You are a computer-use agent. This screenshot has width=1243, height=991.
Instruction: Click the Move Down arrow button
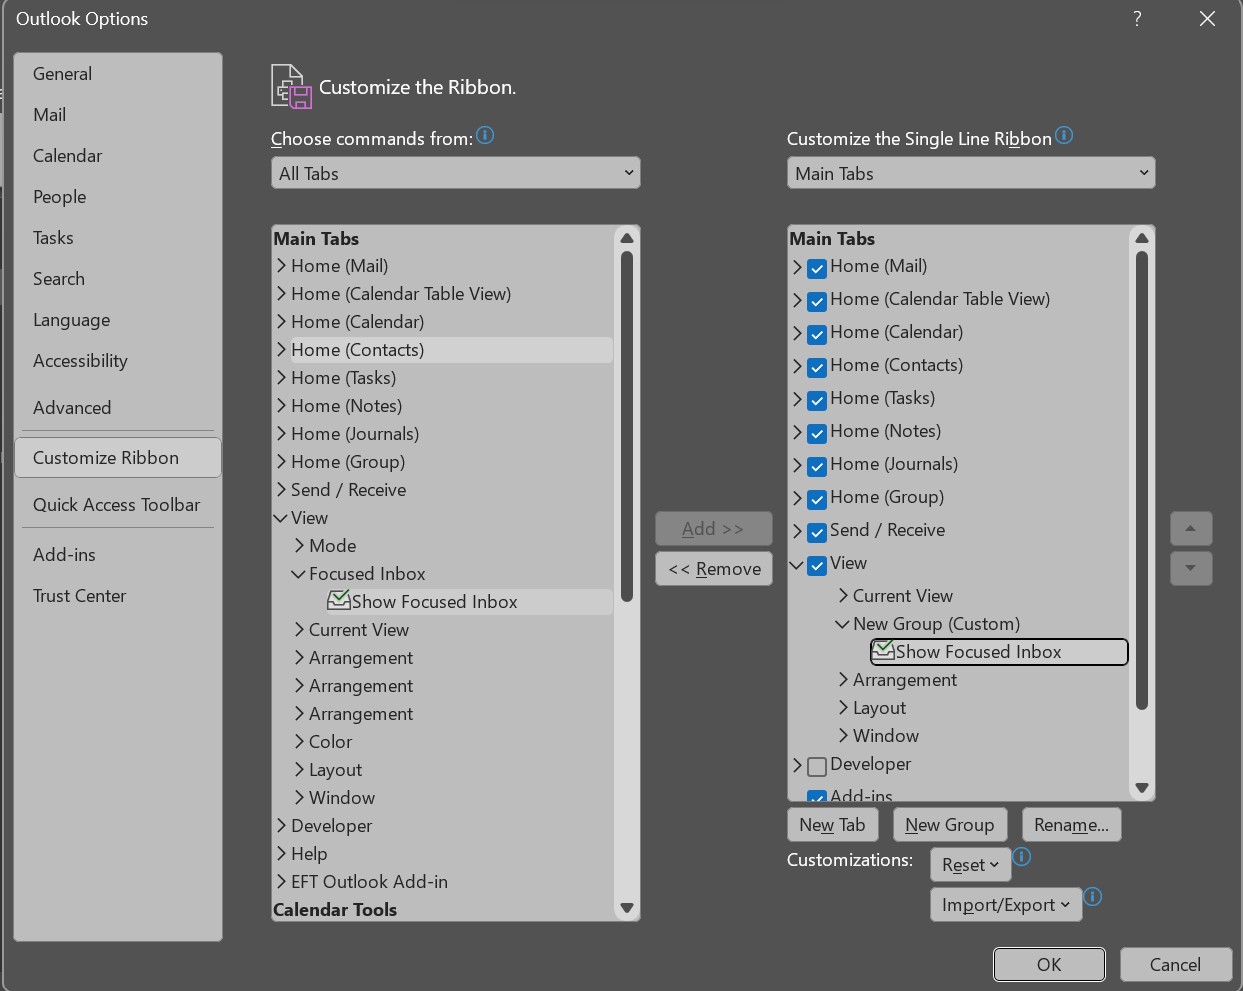[x=1191, y=568]
